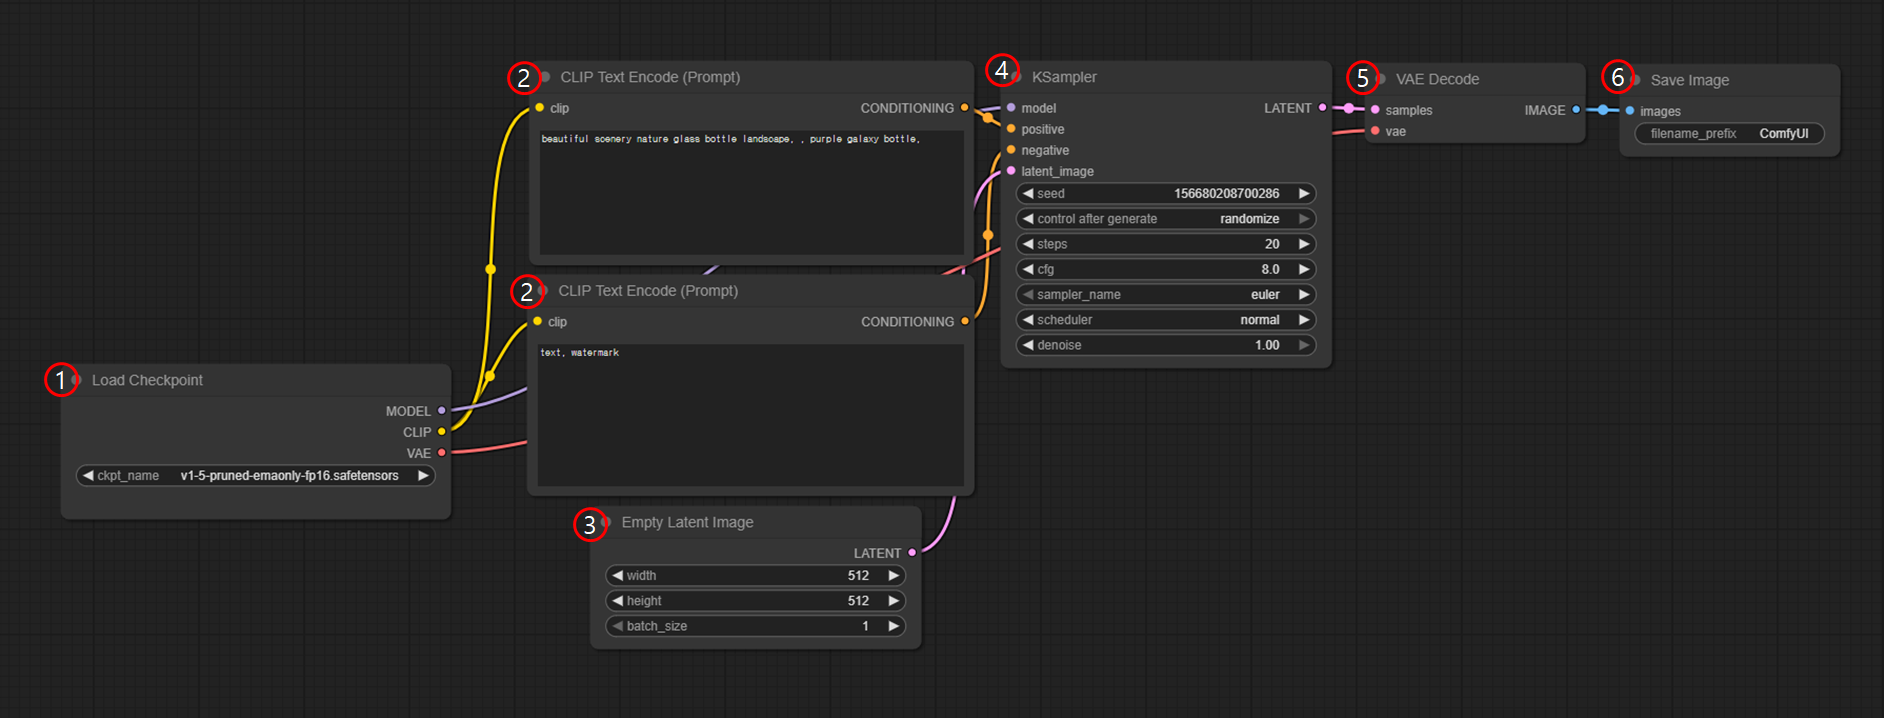The height and width of the screenshot is (718, 1884).
Task: Cycle control after generate with left arrow
Action: pos(1028,219)
